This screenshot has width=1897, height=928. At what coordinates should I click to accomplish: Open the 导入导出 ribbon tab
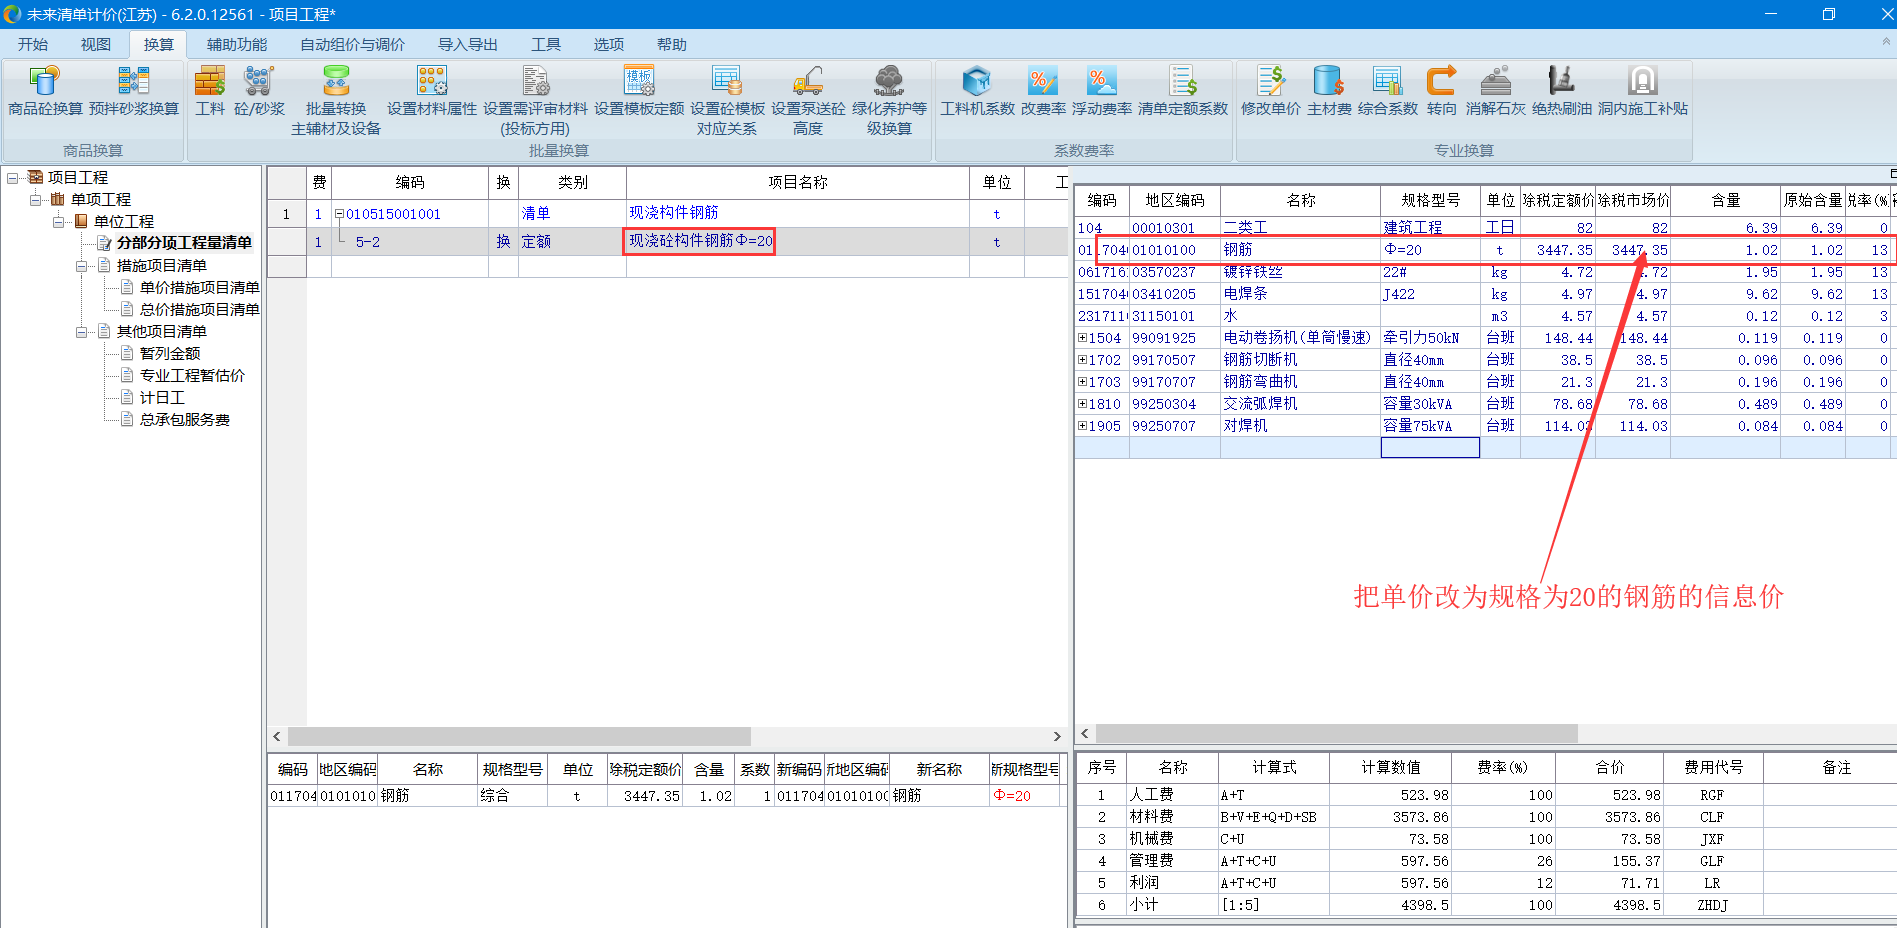[x=468, y=44]
